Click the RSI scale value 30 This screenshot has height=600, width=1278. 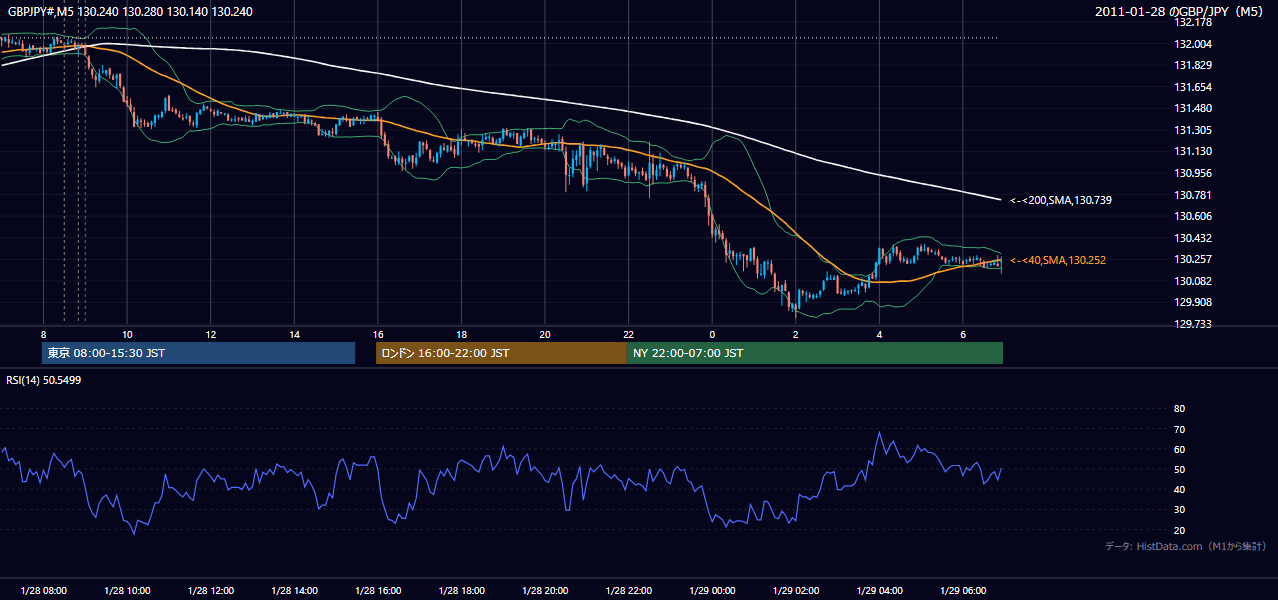[1179, 510]
